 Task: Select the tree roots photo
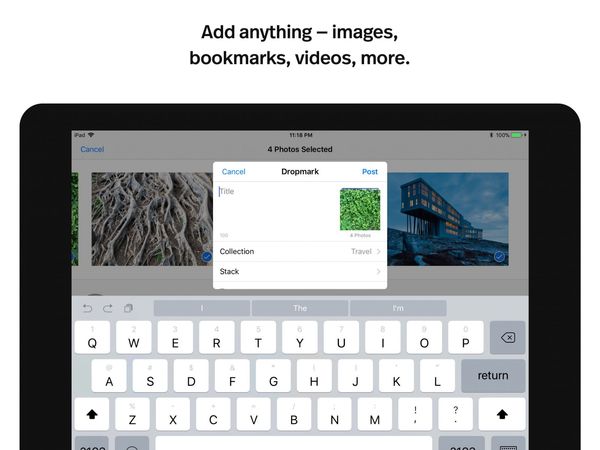[152, 219]
